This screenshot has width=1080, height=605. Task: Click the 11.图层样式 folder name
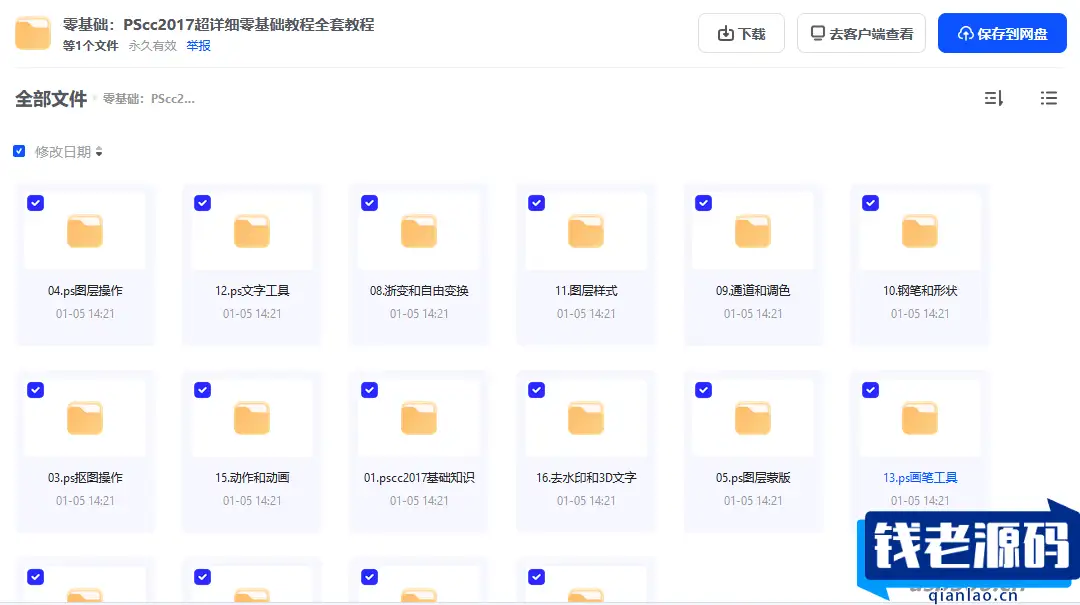pyautogui.click(x=586, y=291)
